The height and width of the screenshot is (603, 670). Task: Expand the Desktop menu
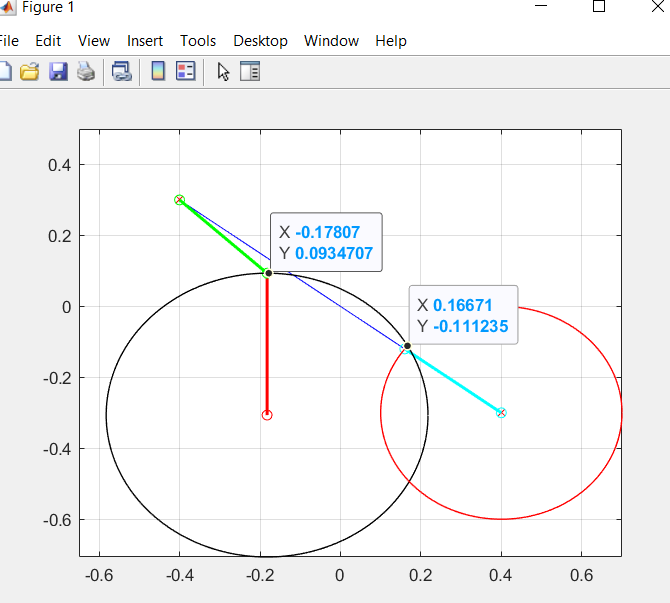[x=260, y=41]
